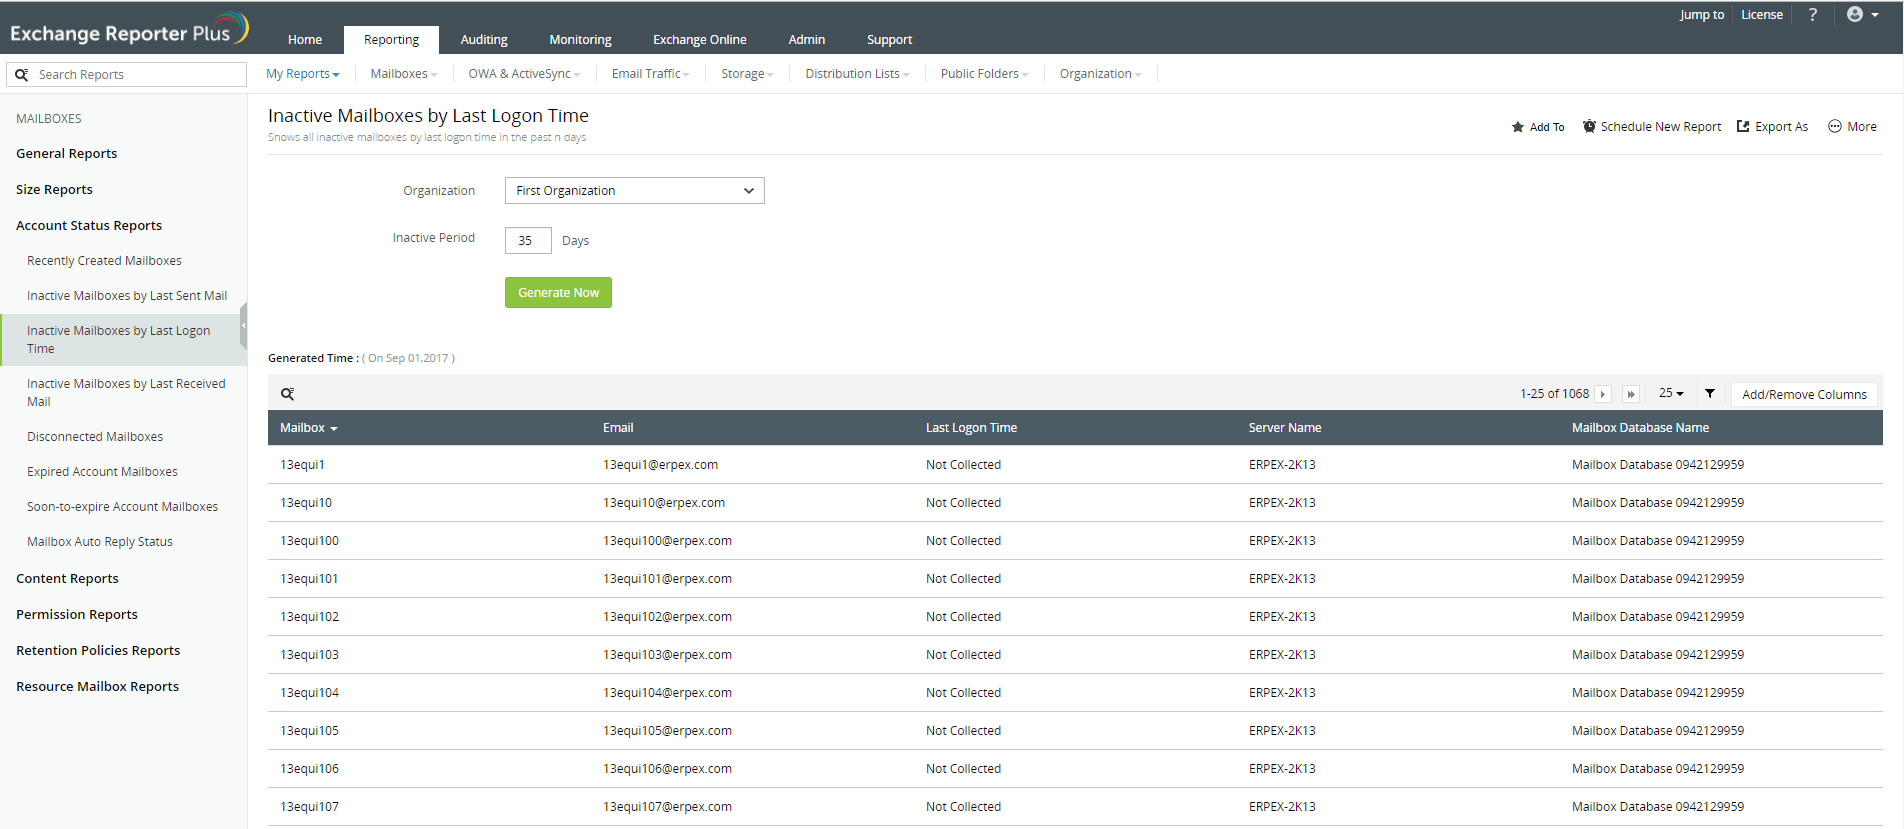The height and width of the screenshot is (829, 1904).
Task: Open Inactive Mailboxes by Last Received Mail
Action: pyautogui.click(x=126, y=393)
